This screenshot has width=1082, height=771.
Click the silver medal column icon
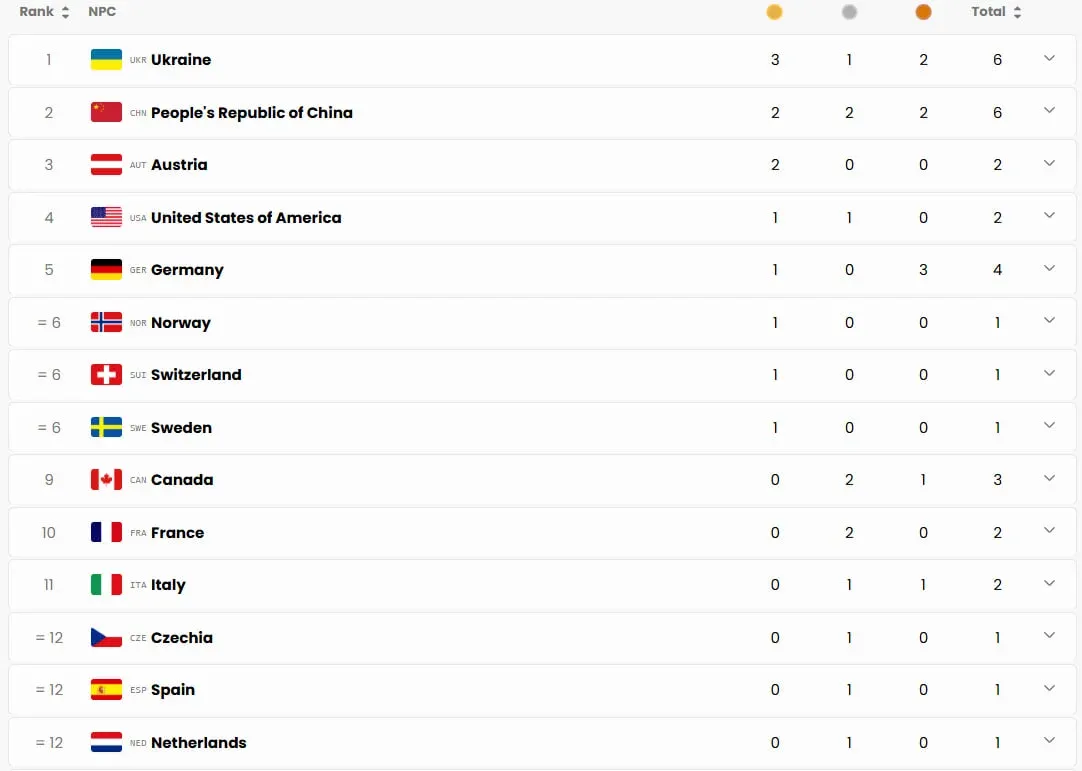(x=849, y=12)
